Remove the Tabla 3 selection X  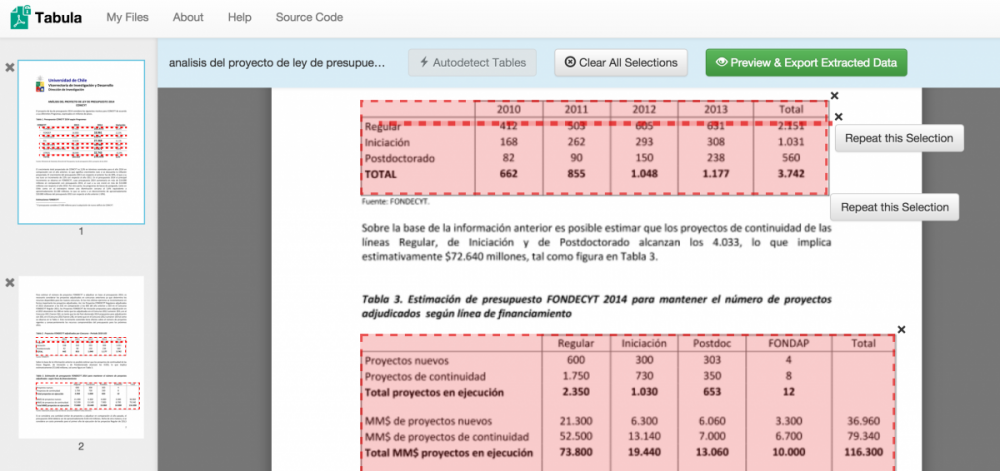click(x=901, y=329)
